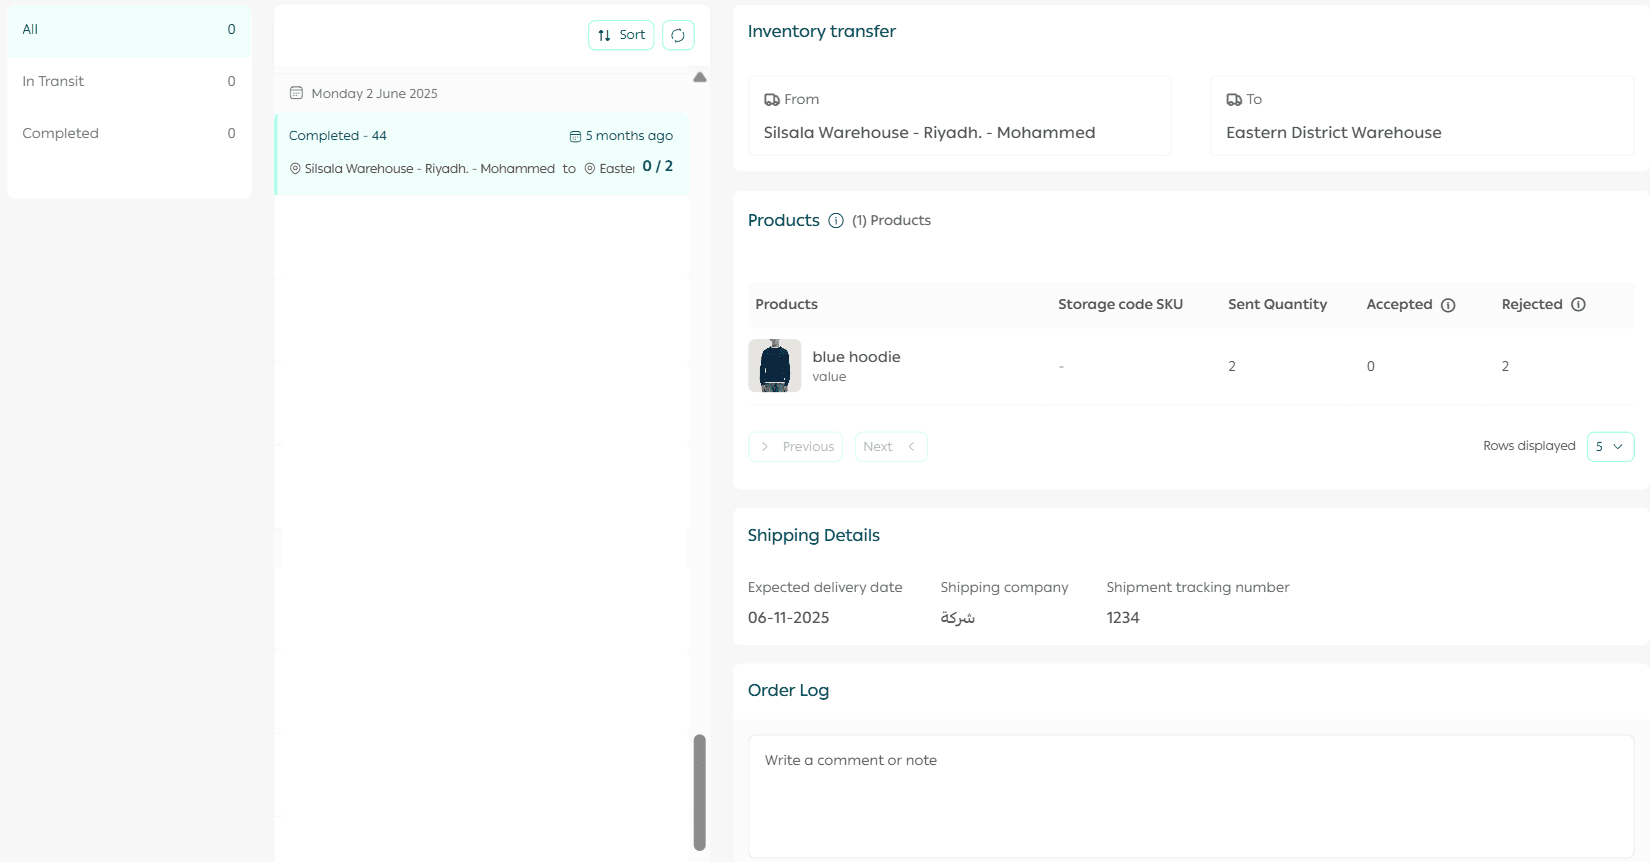Click the calendar icon beside 5 months ago
Image resolution: width=1650 pixels, height=862 pixels.
click(x=575, y=136)
